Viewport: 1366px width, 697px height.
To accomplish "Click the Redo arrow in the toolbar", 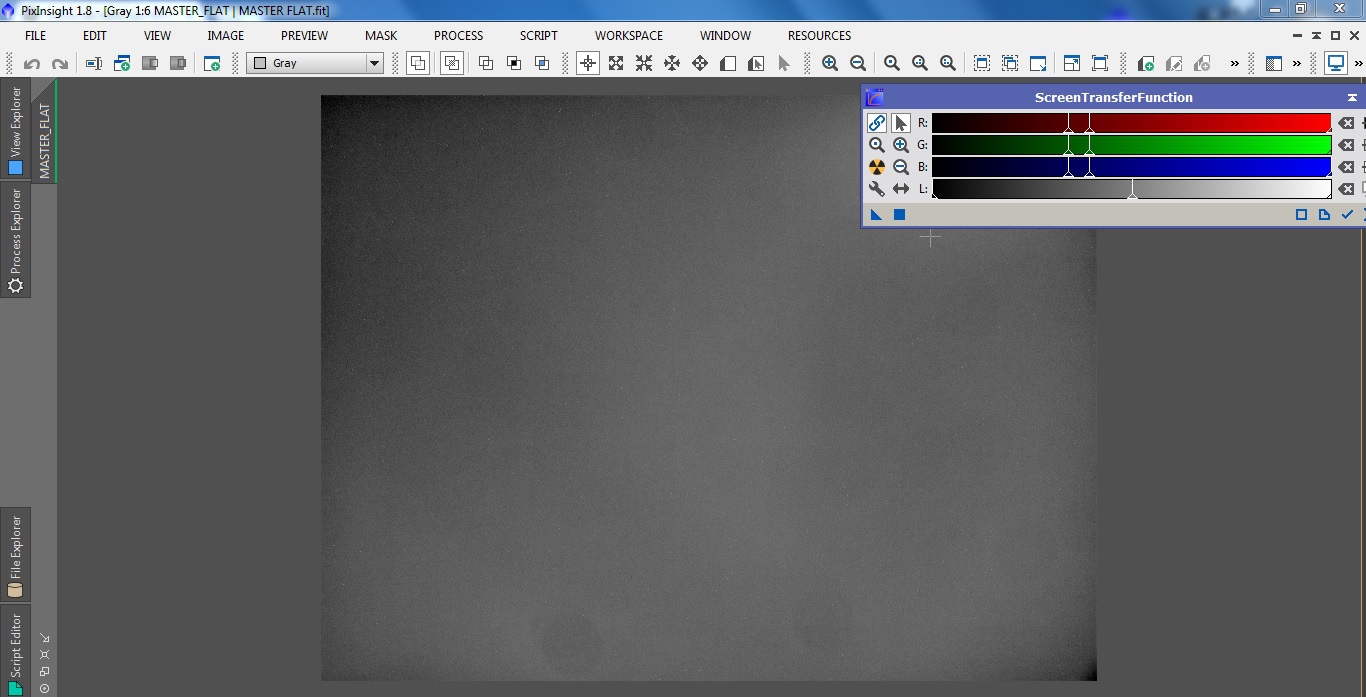I will click(60, 63).
